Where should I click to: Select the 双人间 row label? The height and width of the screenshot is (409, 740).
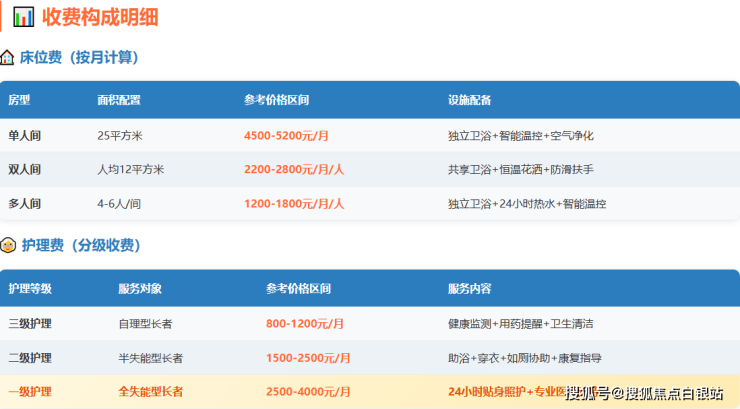coord(25,169)
